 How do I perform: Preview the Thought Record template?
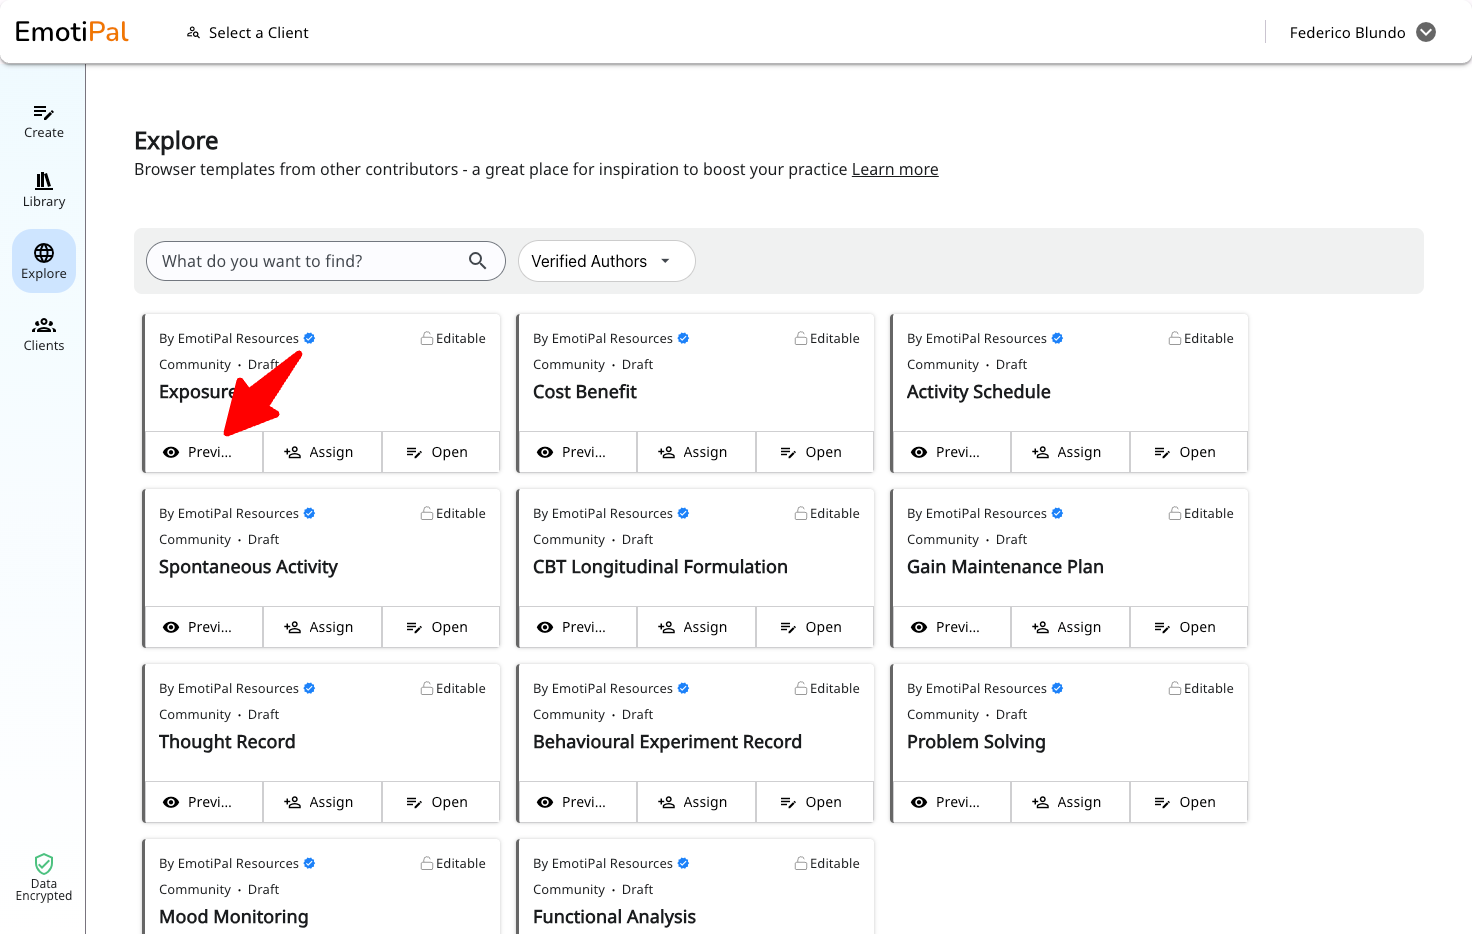pos(203,802)
